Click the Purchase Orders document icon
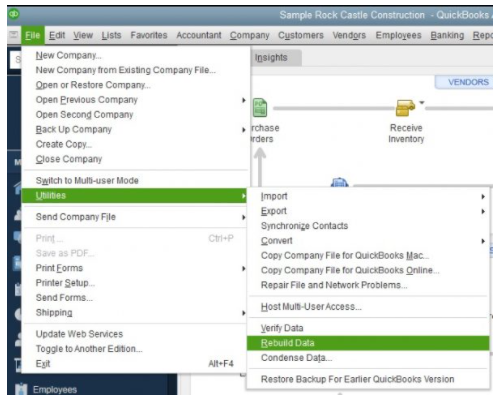 point(260,108)
